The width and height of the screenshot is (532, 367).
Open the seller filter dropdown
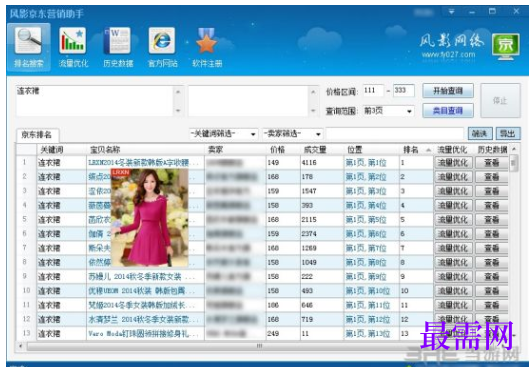[292, 134]
